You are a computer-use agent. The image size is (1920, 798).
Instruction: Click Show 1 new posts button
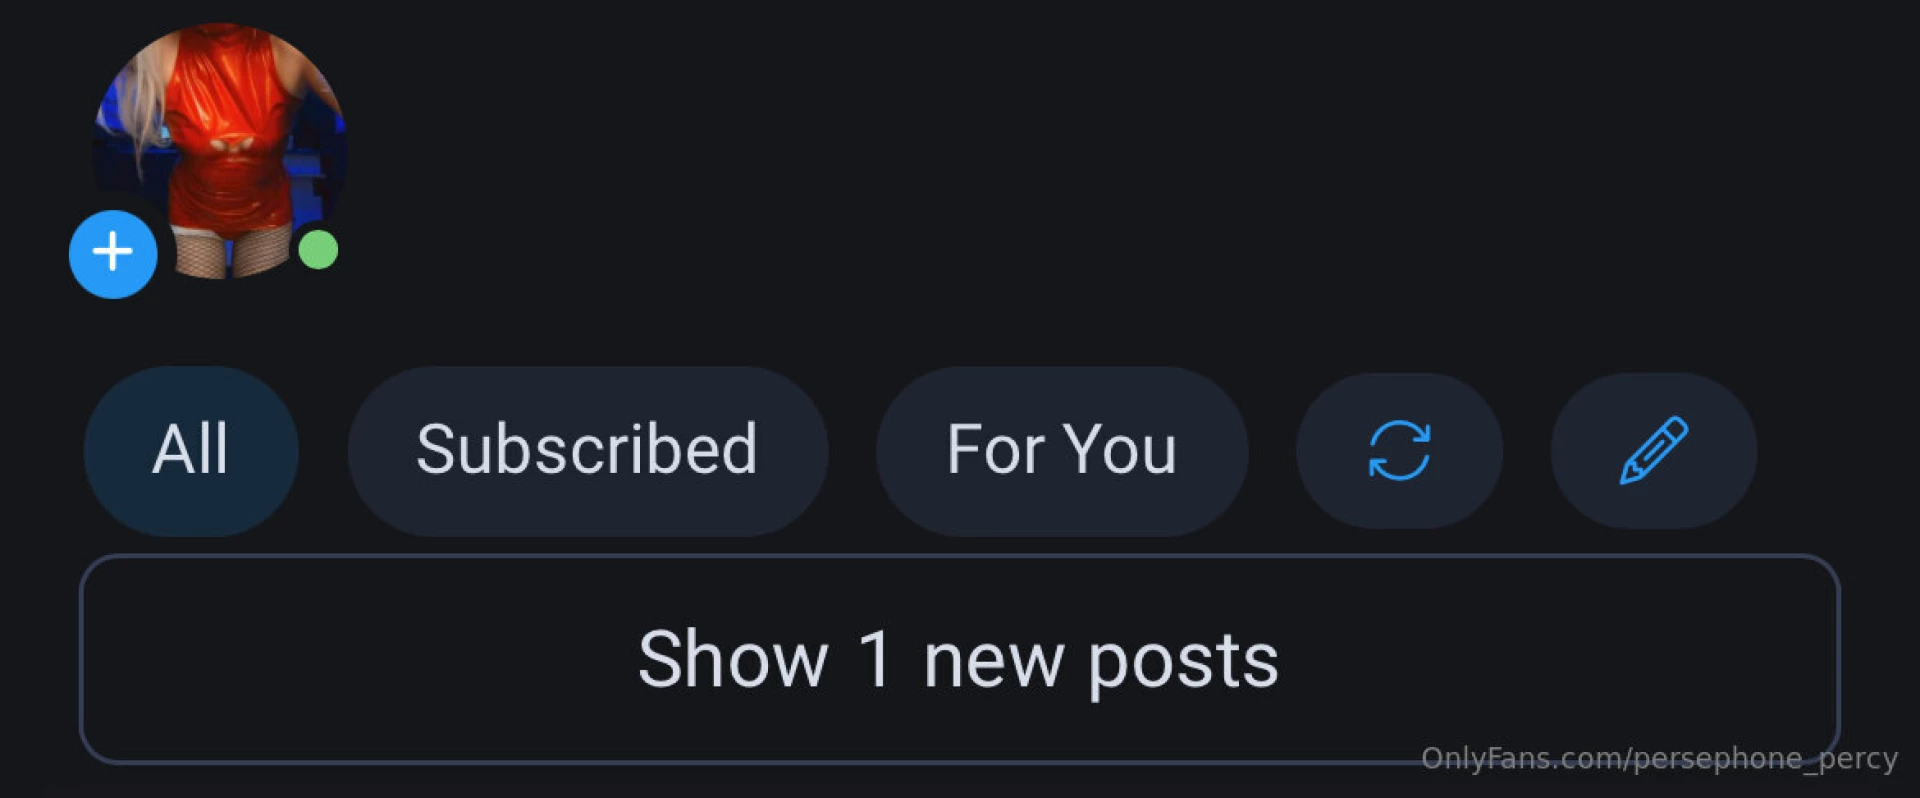(x=959, y=659)
